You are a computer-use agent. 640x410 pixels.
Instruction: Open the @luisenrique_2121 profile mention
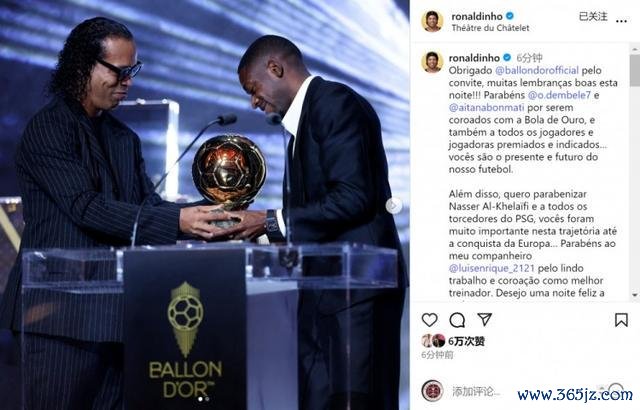[x=491, y=268]
